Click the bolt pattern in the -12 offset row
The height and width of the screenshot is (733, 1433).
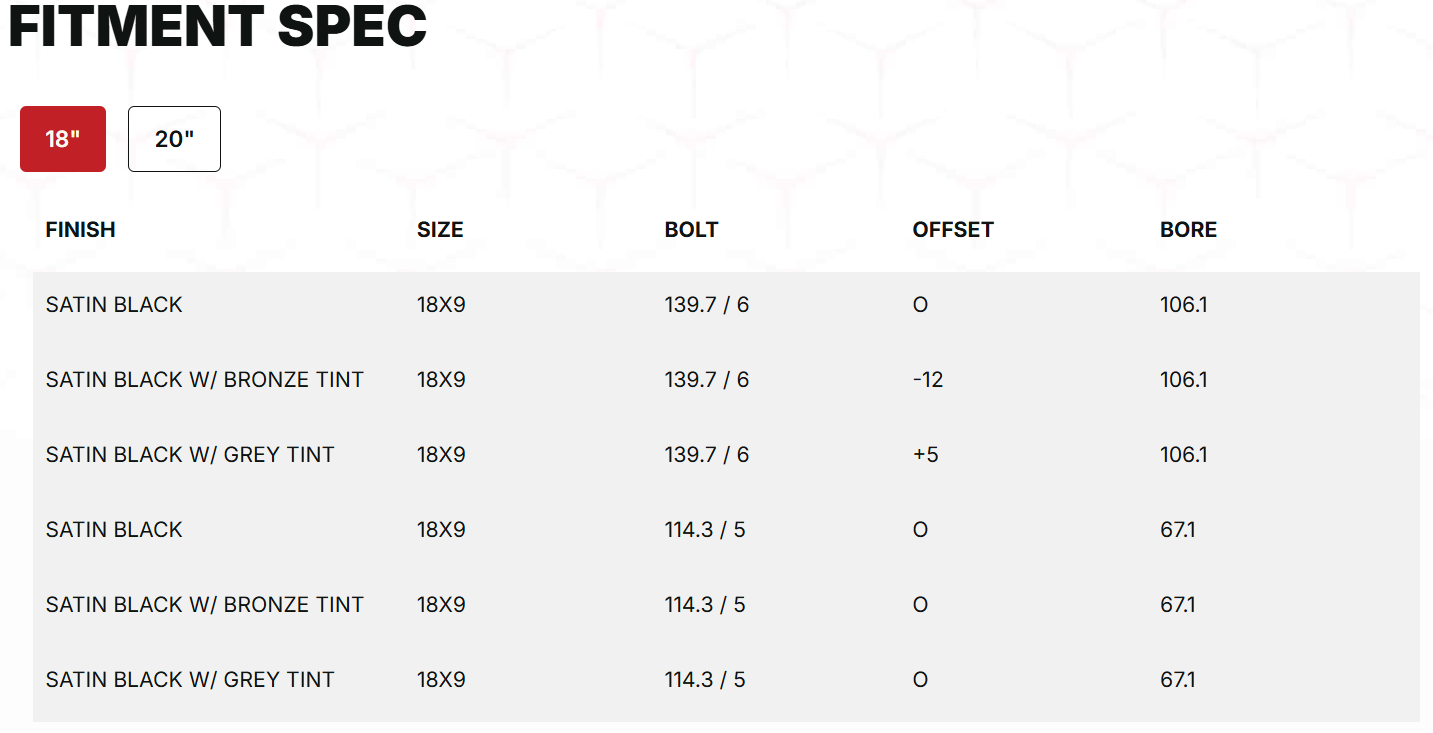click(706, 380)
